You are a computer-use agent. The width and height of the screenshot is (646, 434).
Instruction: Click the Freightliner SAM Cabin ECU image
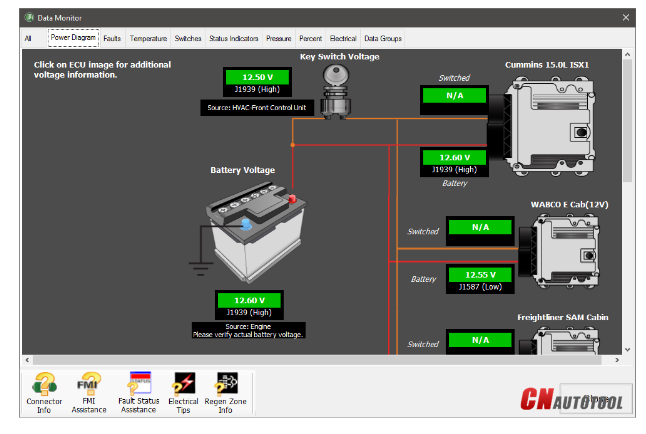coord(559,341)
